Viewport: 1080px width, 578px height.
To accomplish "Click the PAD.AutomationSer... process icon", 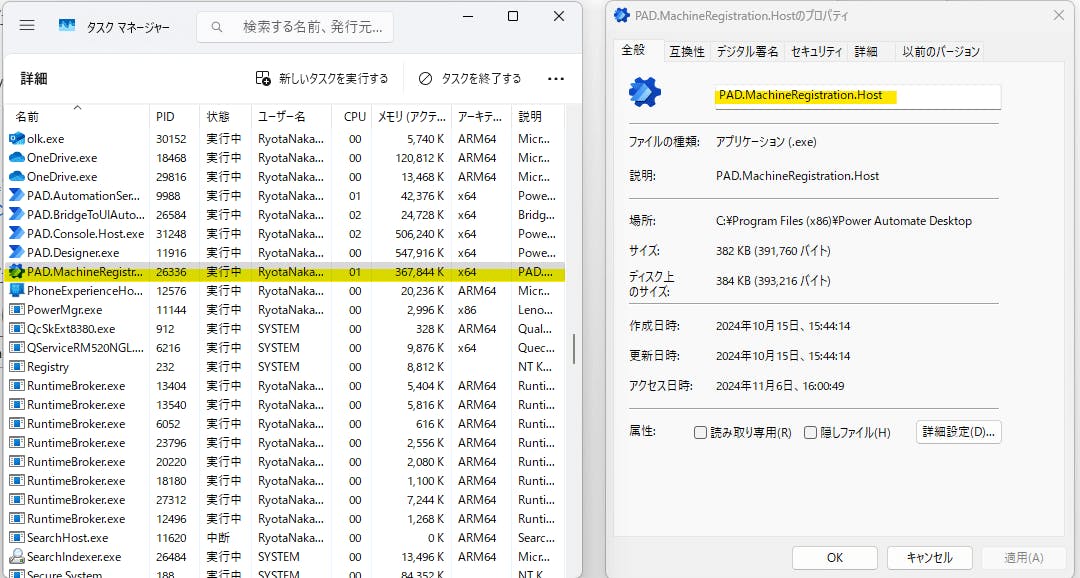I will (17, 196).
